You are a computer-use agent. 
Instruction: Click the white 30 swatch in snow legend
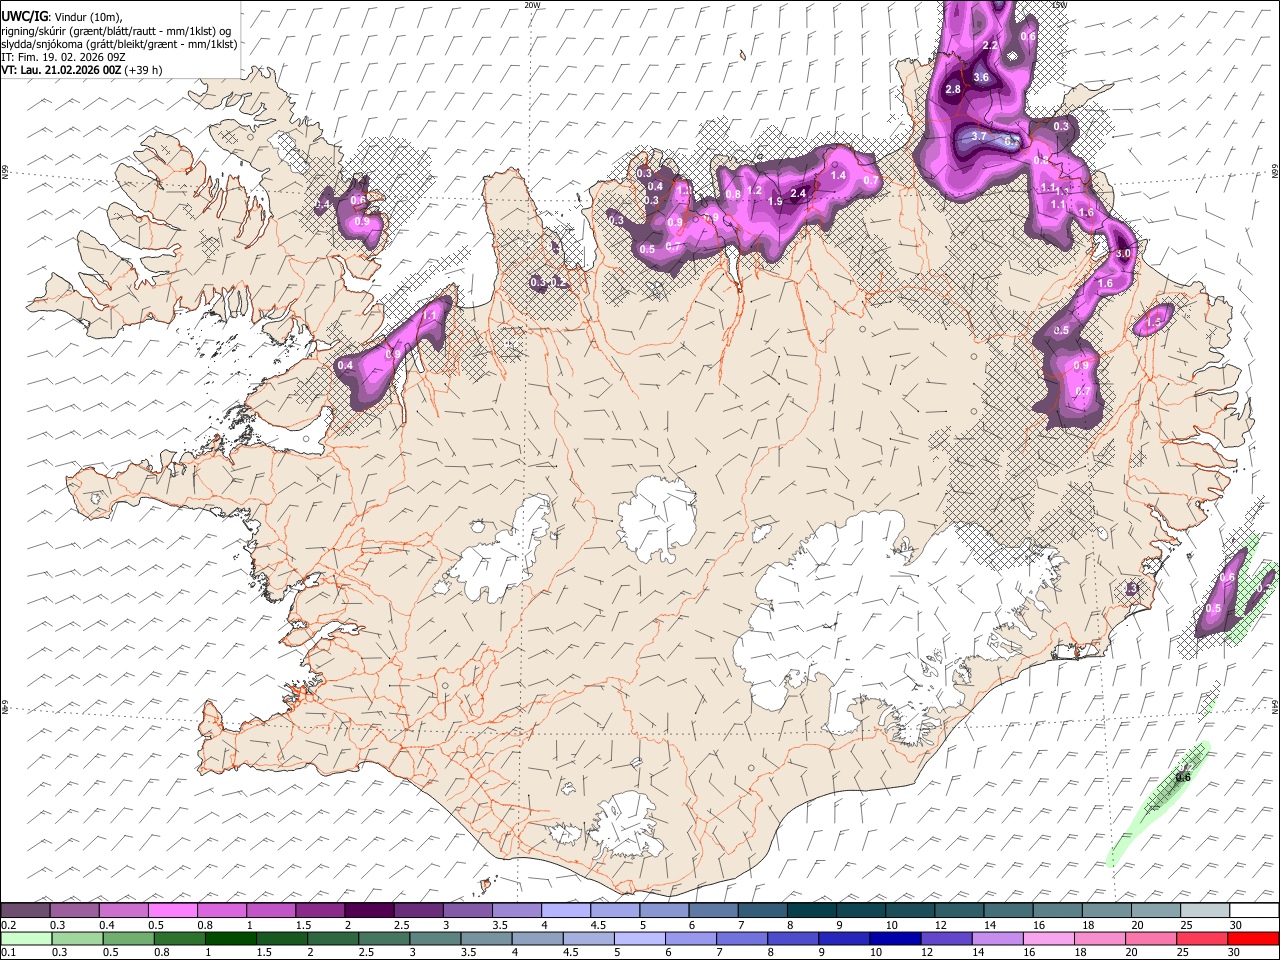(1255, 911)
